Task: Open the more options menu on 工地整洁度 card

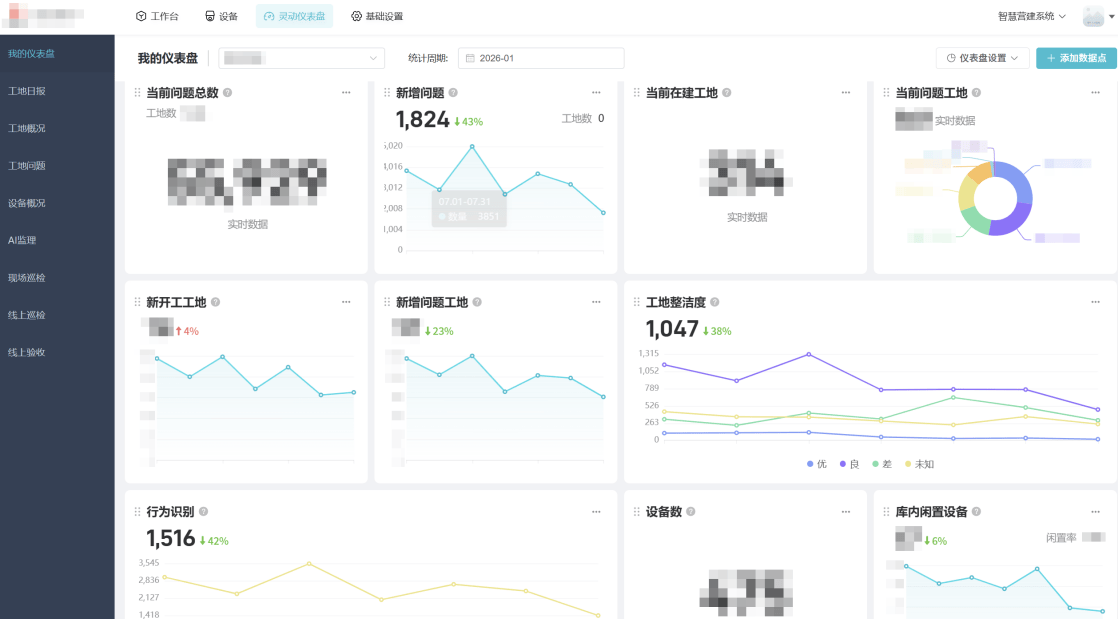Action: pos(846,302)
